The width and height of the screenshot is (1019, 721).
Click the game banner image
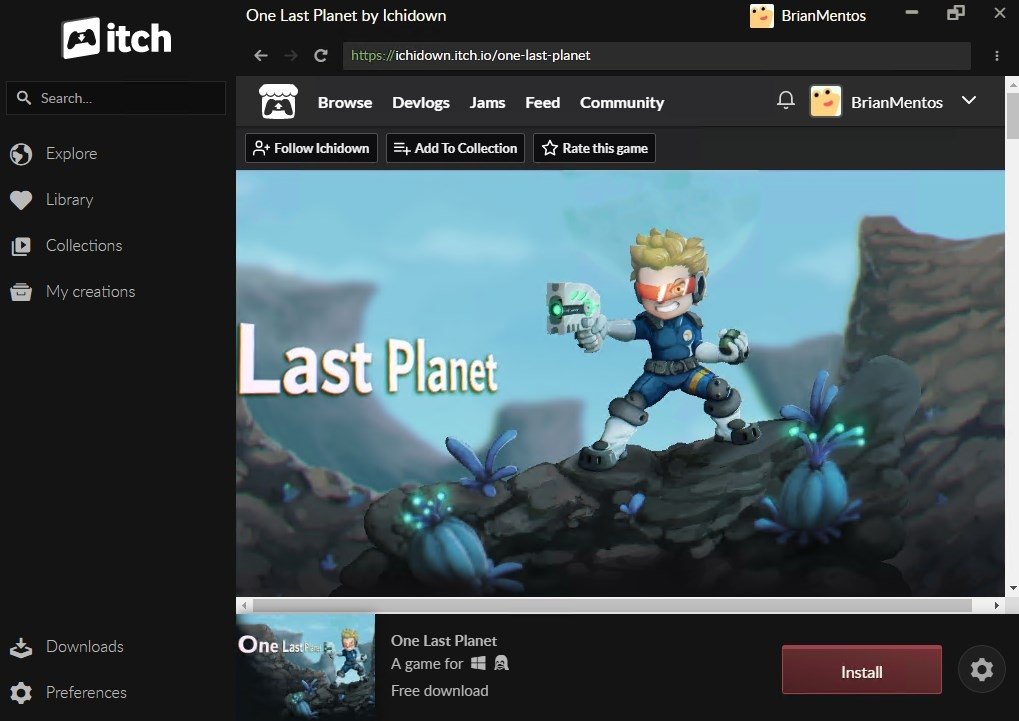(x=620, y=383)
